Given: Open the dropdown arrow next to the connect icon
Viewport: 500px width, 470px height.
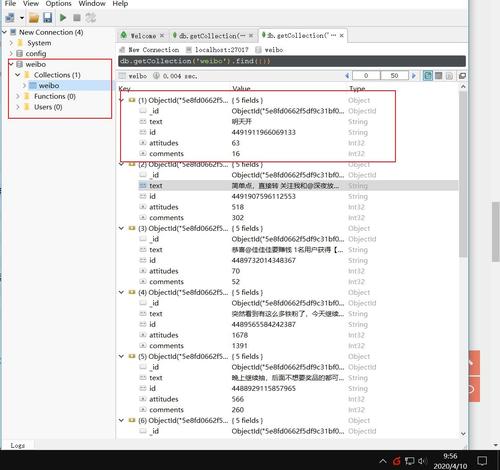Looking at the screenshot, I should [22, 18].
